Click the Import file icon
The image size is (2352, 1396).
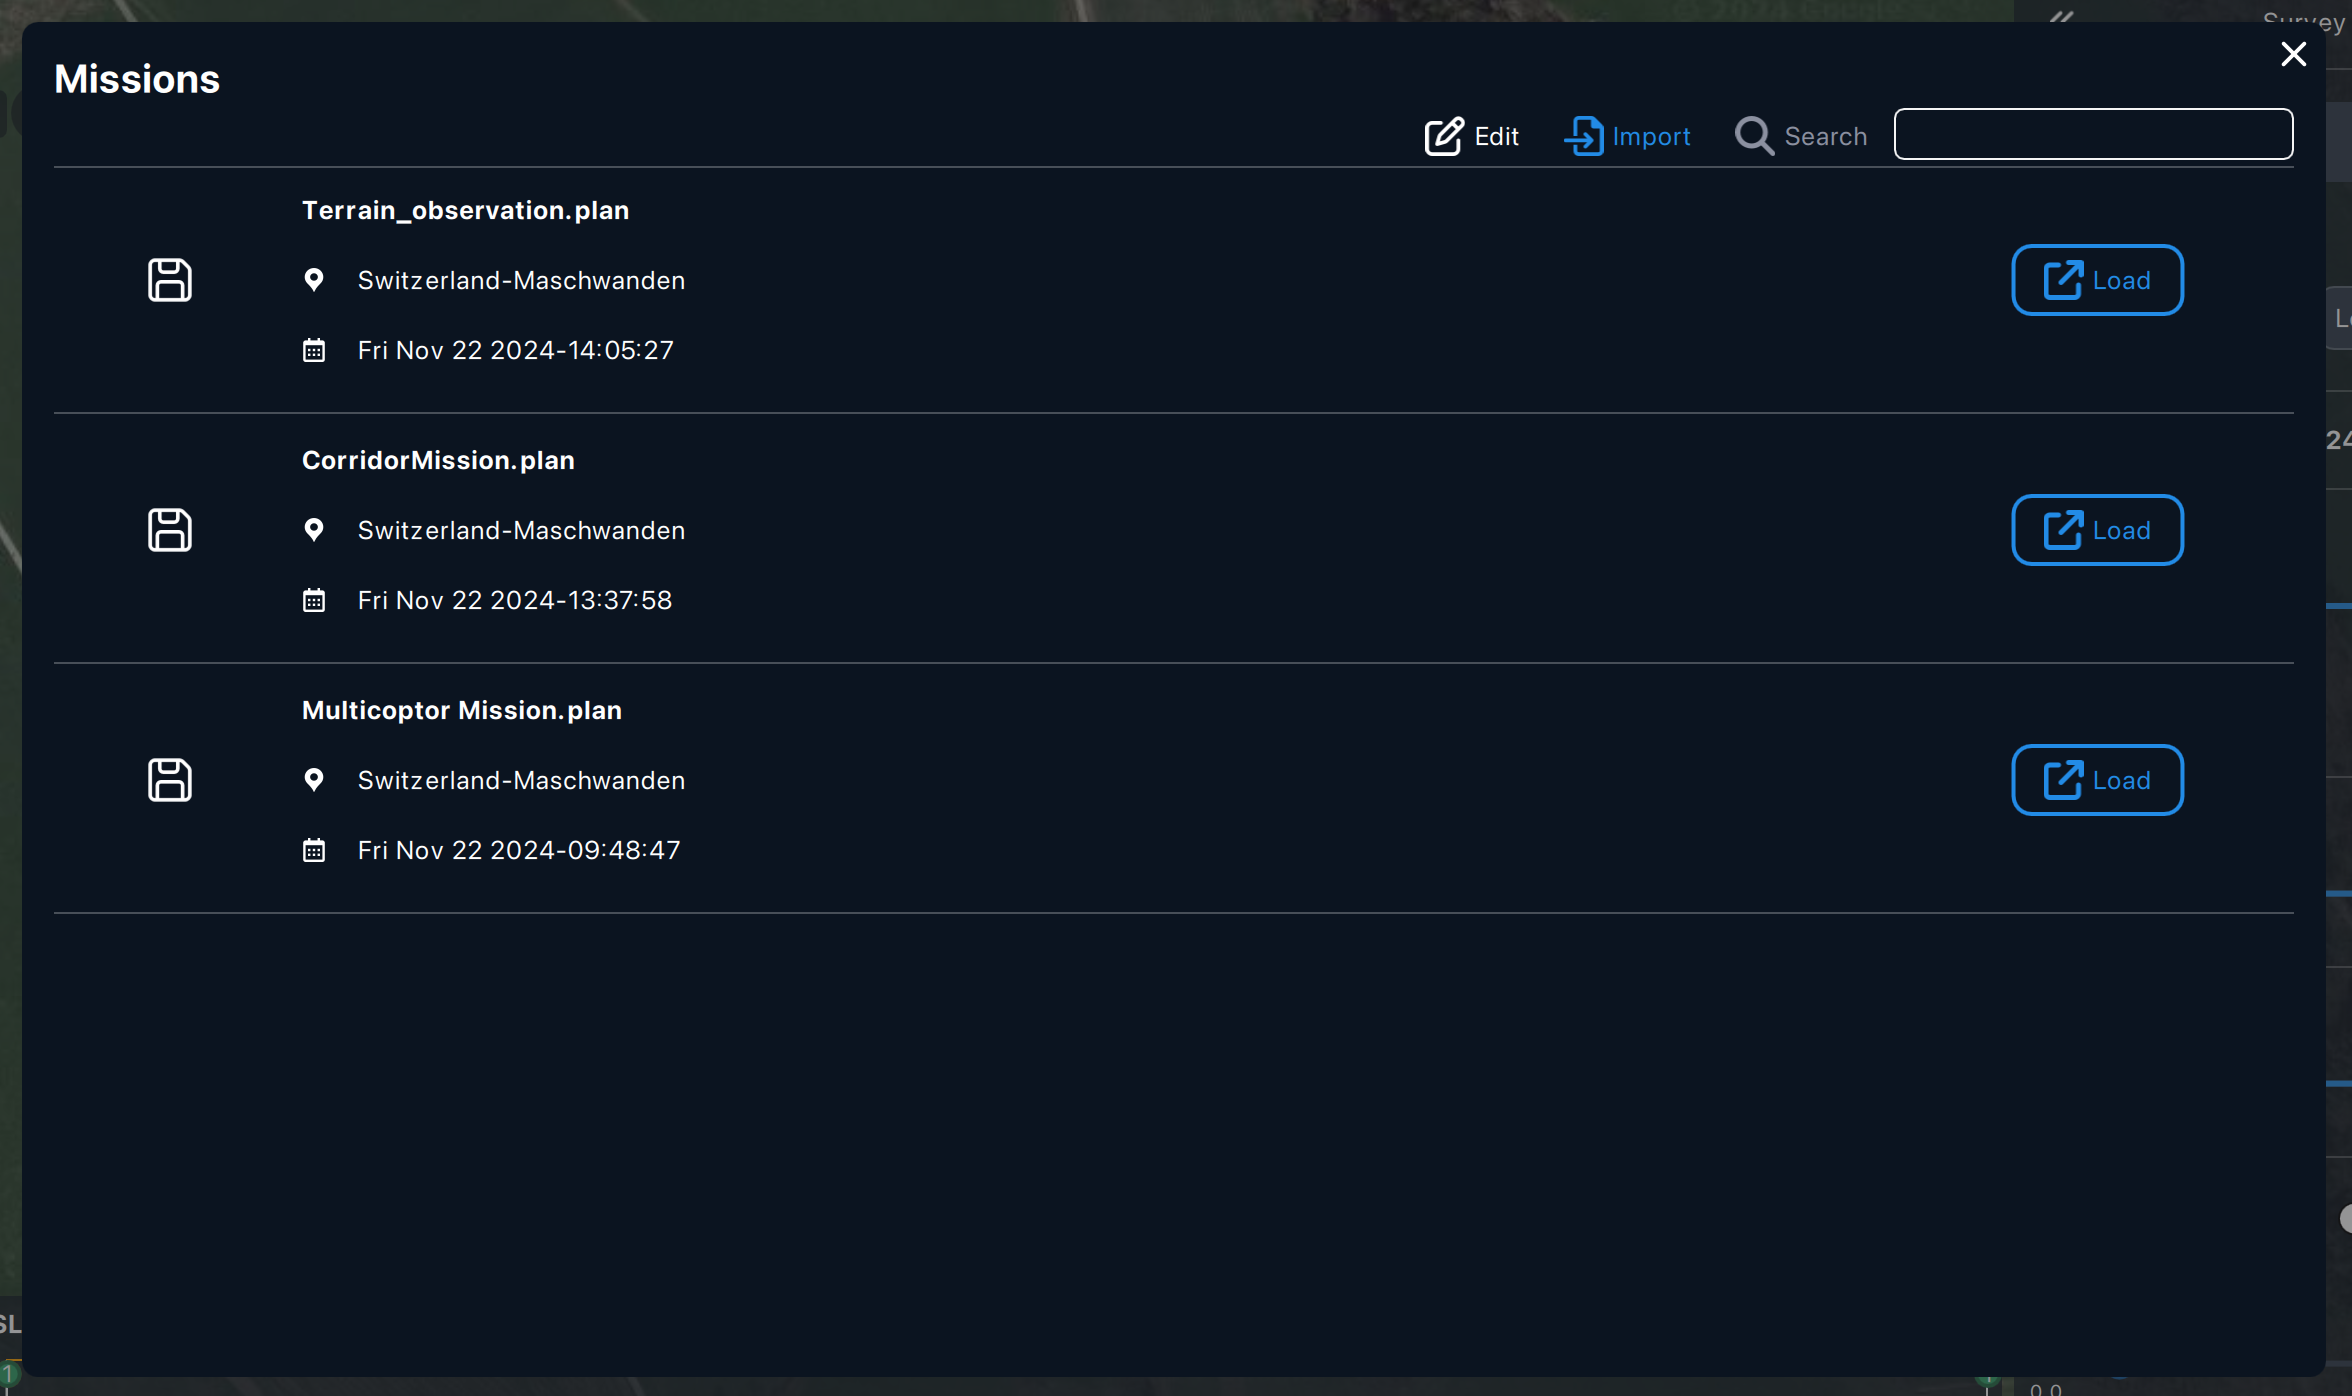click(1584, 136)
